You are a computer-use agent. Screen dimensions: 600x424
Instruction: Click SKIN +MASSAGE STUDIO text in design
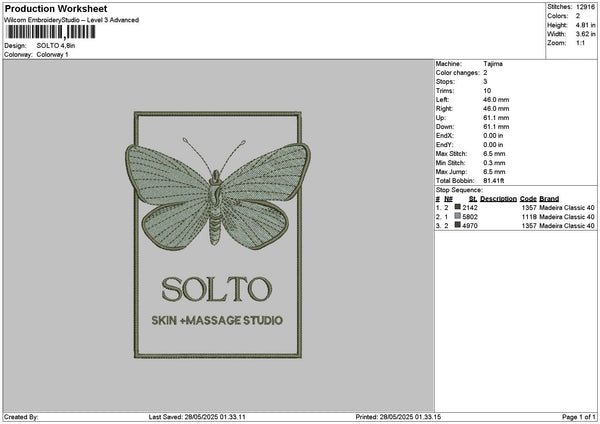[215, 321]
